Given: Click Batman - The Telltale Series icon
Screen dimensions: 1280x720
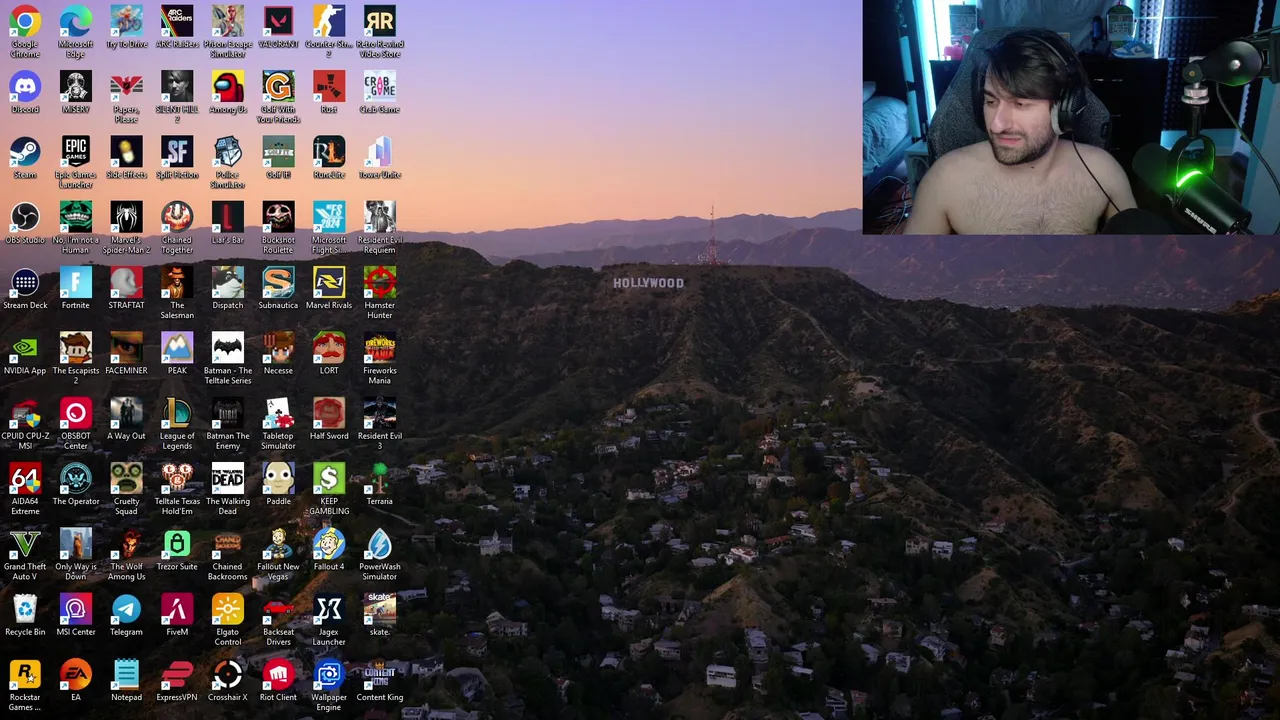Looking at the screenshot, I should tap(228, 357).
